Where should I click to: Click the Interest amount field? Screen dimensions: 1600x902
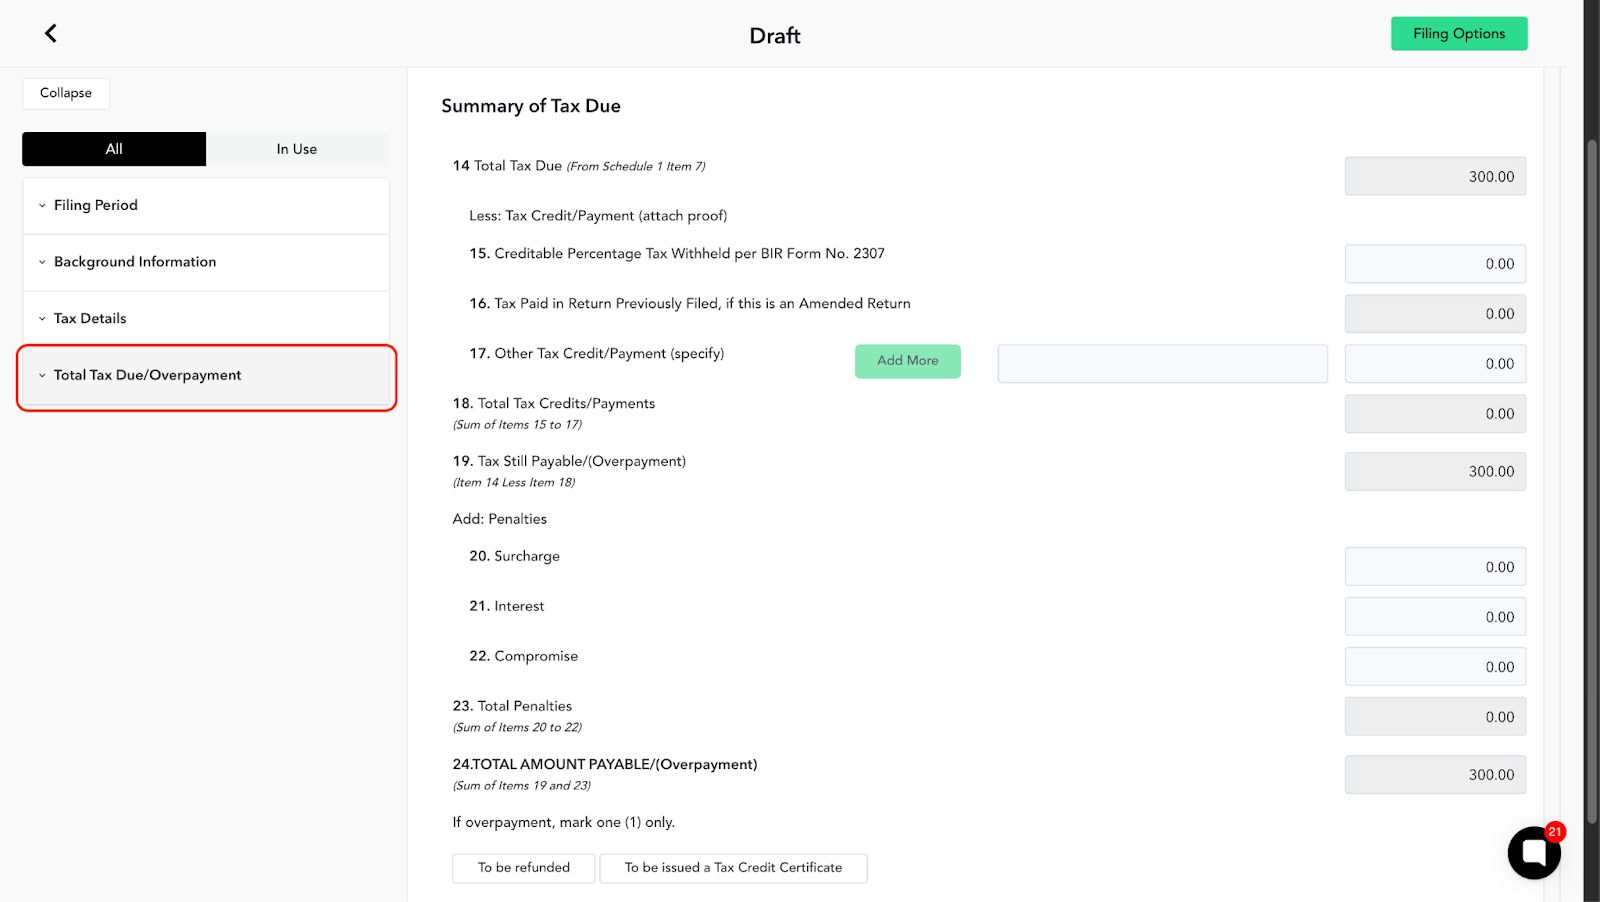coord(1435,617)
